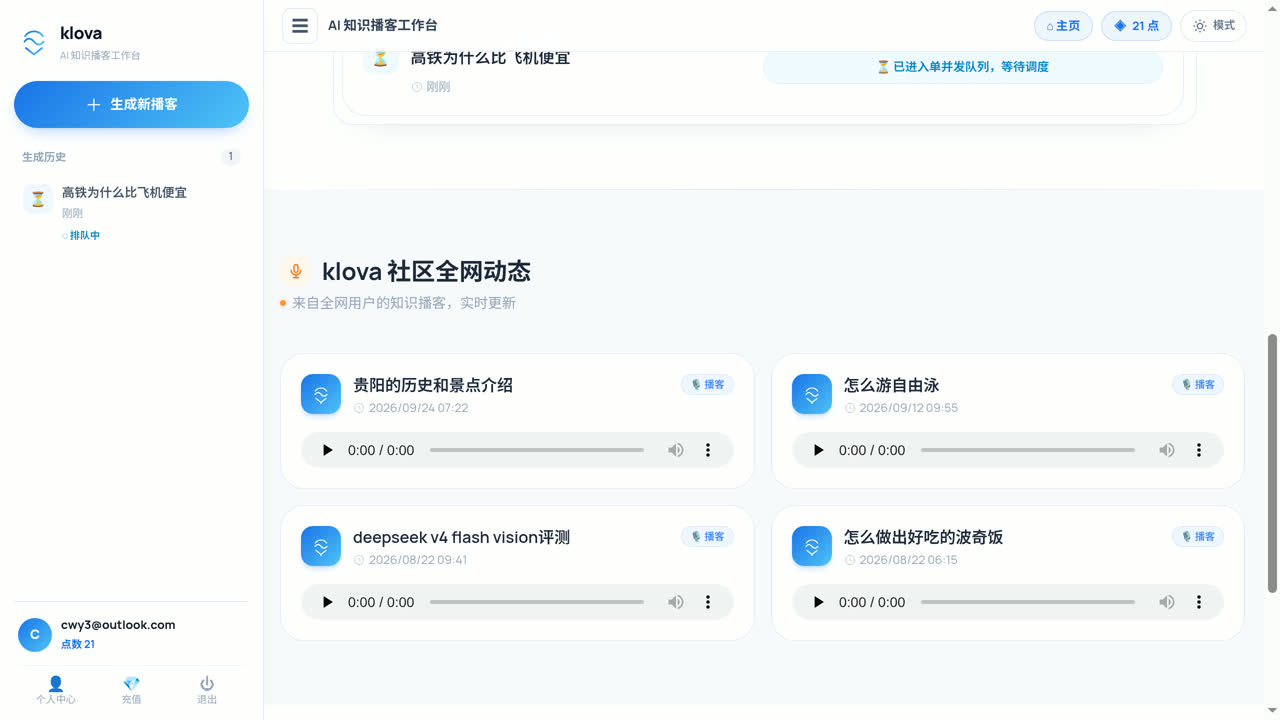The image size is (1280, 720).
Task: Play the 贵阳的历史和景点介绍 podcast
Action: tap(327, 450)
